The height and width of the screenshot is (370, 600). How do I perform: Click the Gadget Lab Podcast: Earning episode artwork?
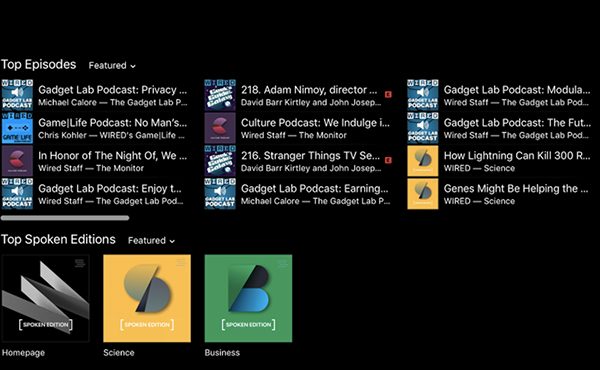coord(220,194)
